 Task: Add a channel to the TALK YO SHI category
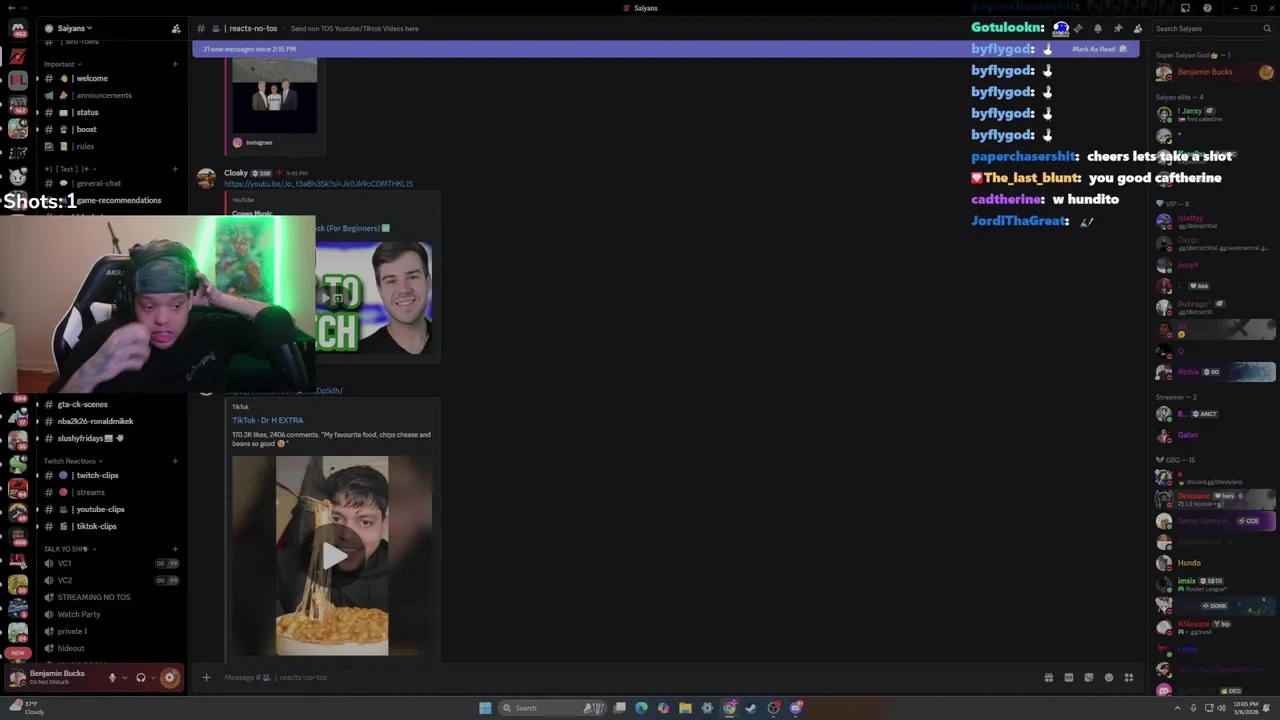tap(175, 549)
